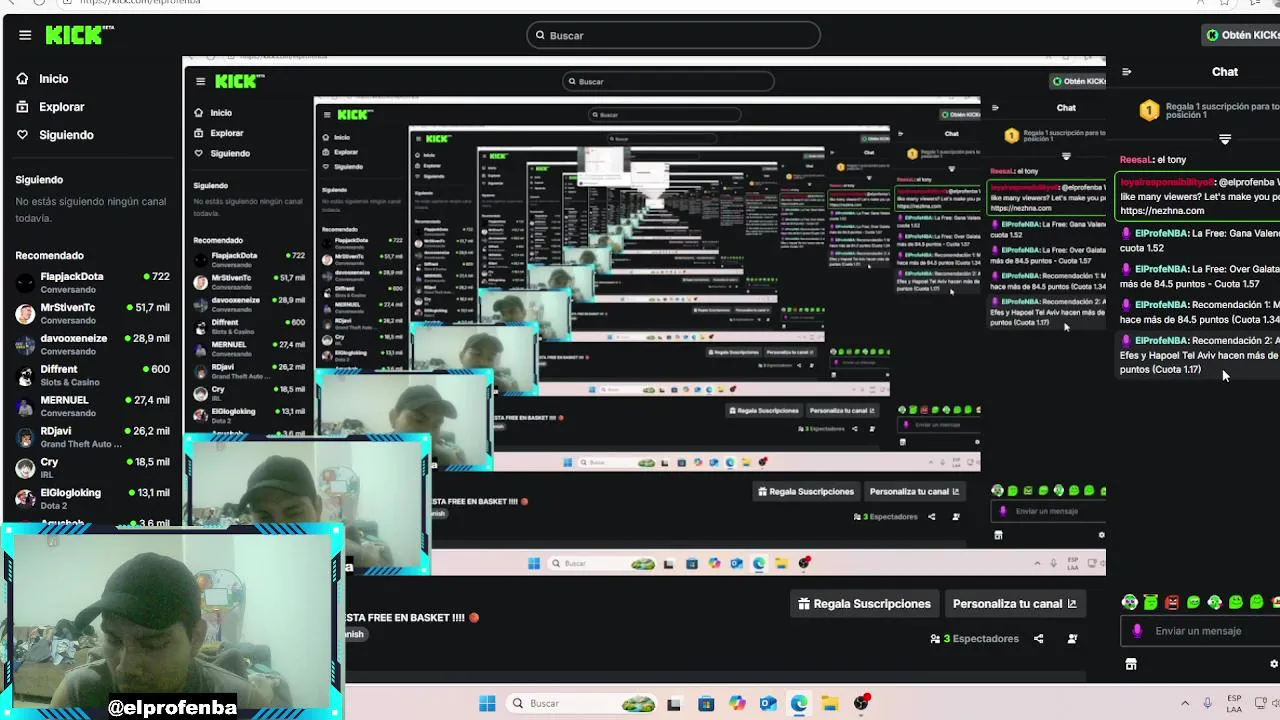Image resolution: width=1280 pixels, height=720 pixels.
Task: Open recommended channel FlapjackDota
Action: point(93,282)
